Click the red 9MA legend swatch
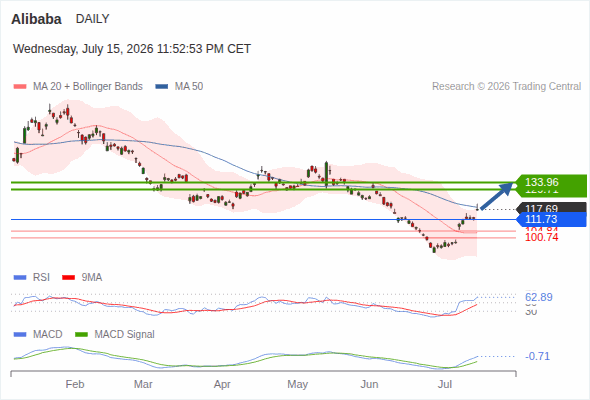This screenshot has height=400, width=590. pos(68,277)
